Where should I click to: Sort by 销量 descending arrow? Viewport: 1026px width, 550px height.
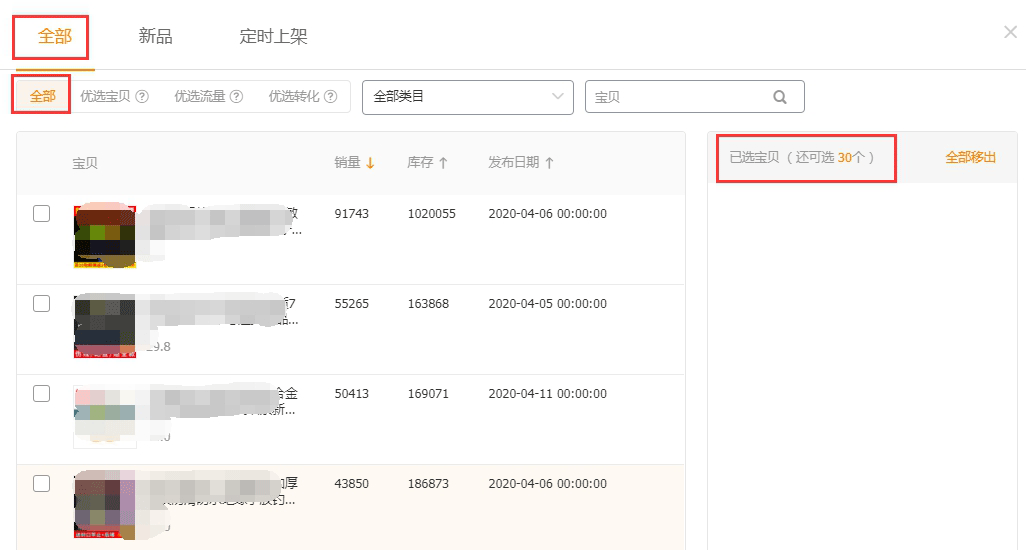pyautogui.click(x=370, y=163)
